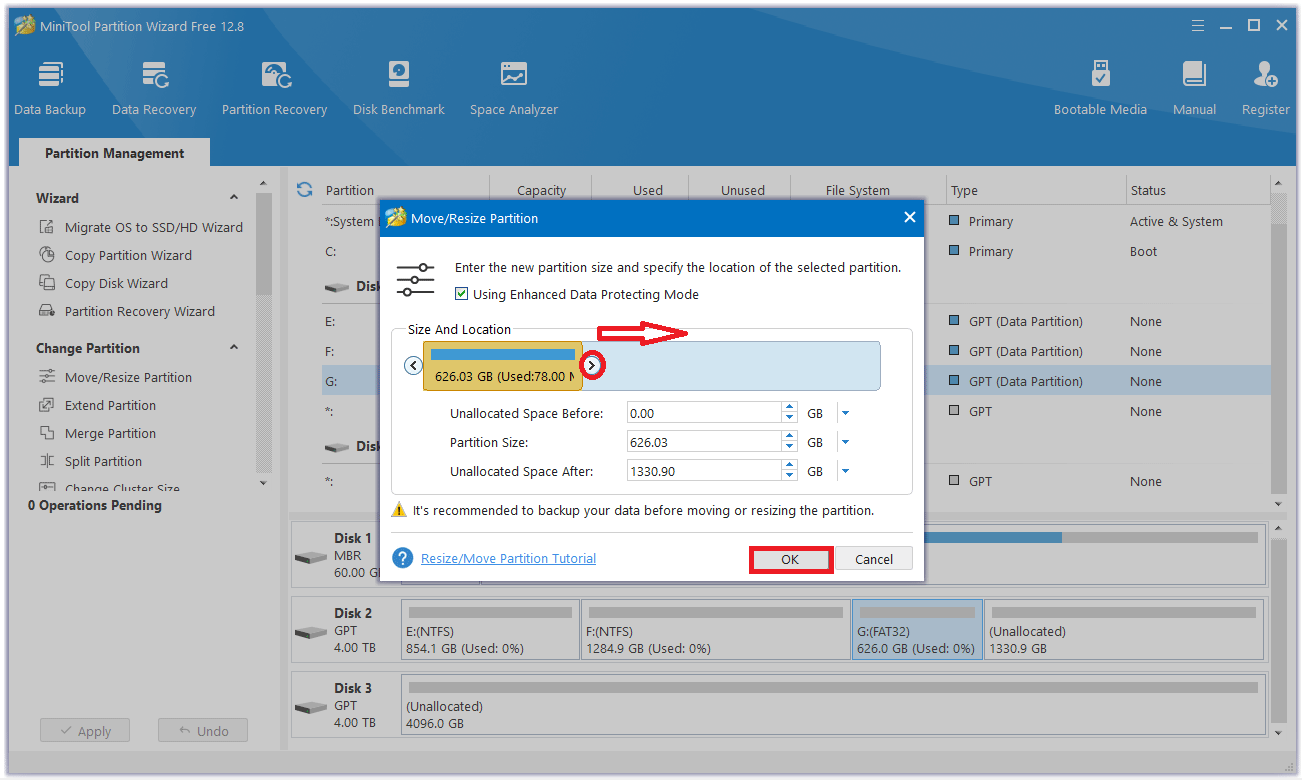Click Partition Size spinner arrows
Screen dimensions: 1302x780
[x=790, y=441]
